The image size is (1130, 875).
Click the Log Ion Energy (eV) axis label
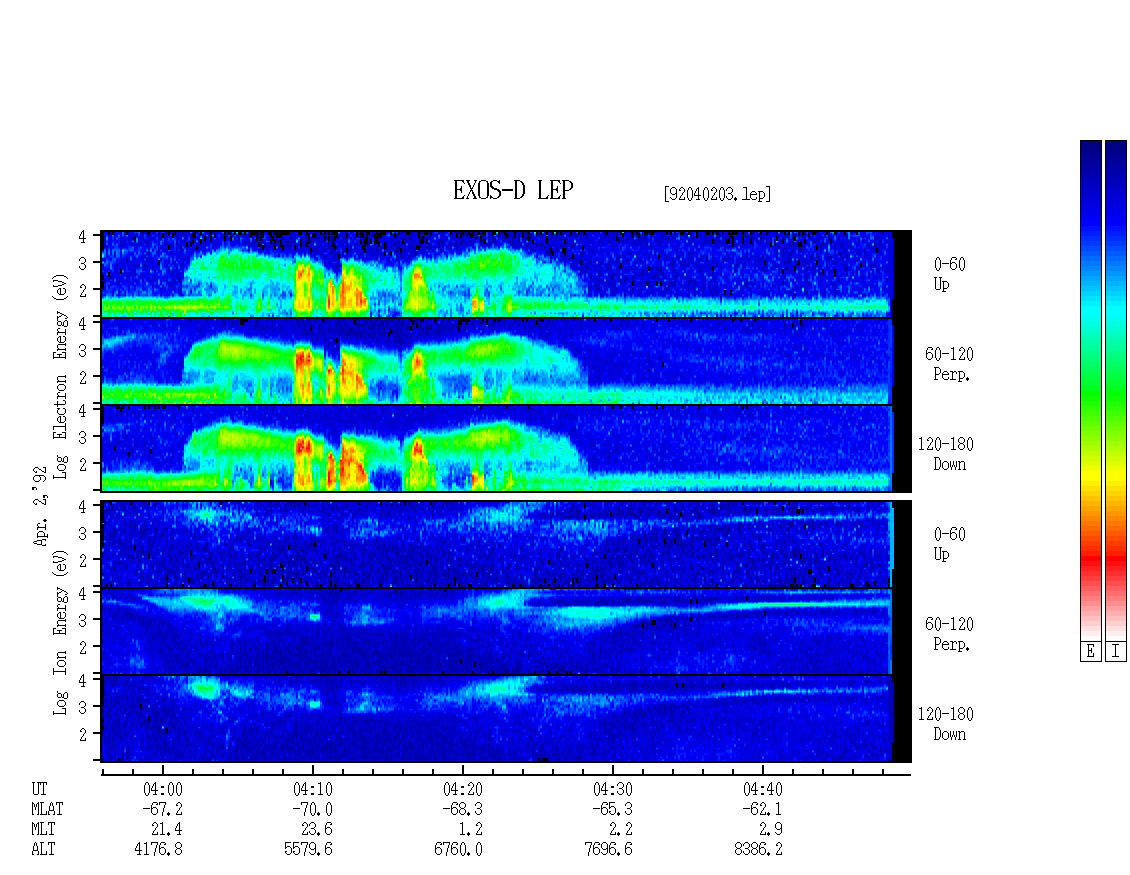[61, 631]
